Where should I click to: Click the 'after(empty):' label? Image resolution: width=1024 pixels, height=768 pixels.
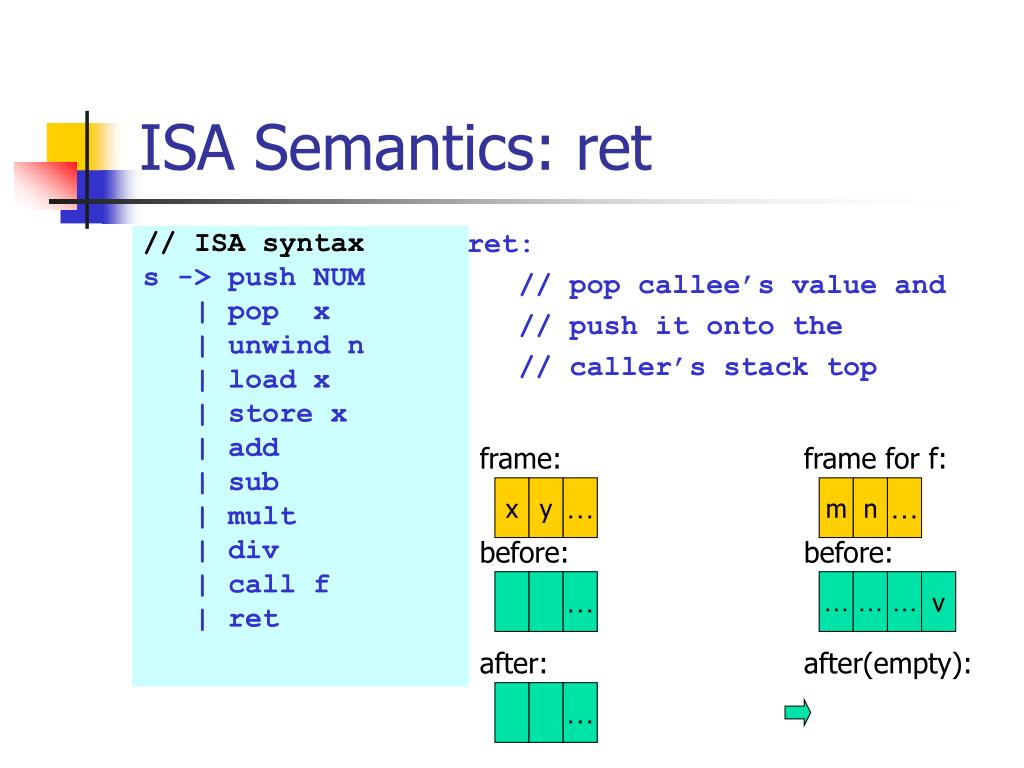click(888, 664)
